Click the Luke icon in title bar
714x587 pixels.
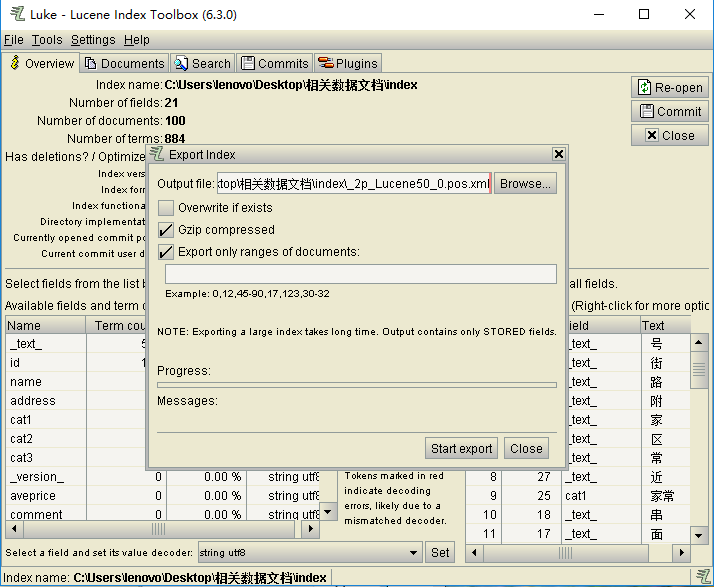(17, 14)
